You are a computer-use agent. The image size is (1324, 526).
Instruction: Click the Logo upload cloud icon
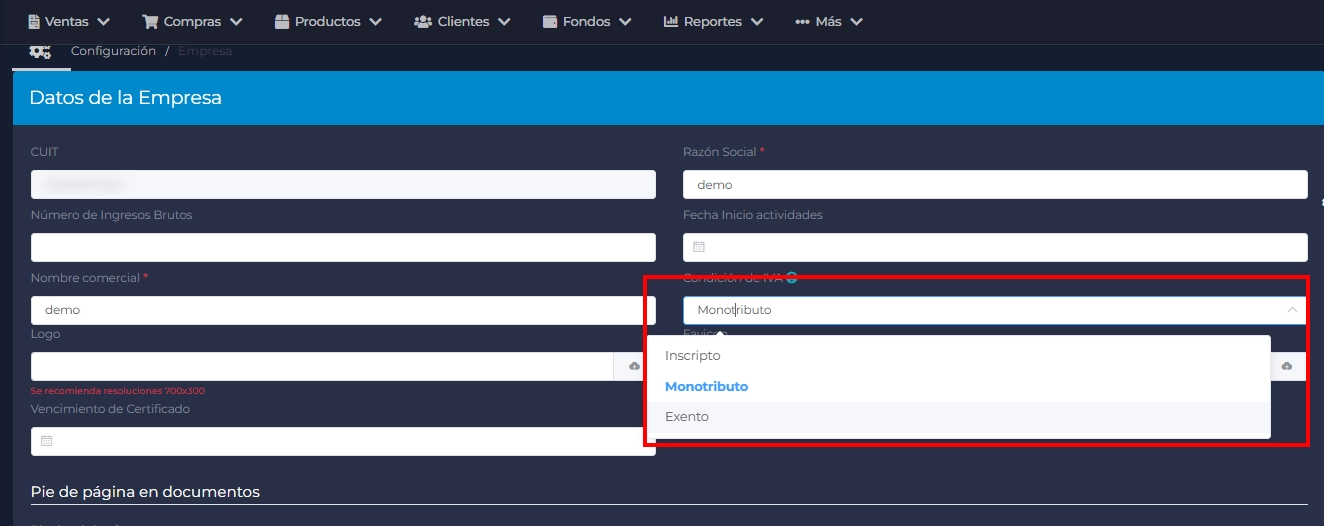pos(634,366)
